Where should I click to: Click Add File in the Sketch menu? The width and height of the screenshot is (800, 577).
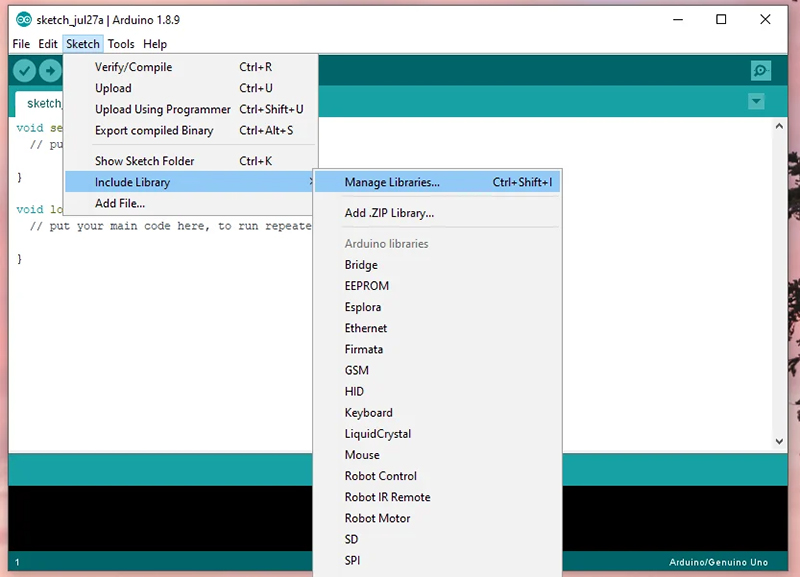120,203
